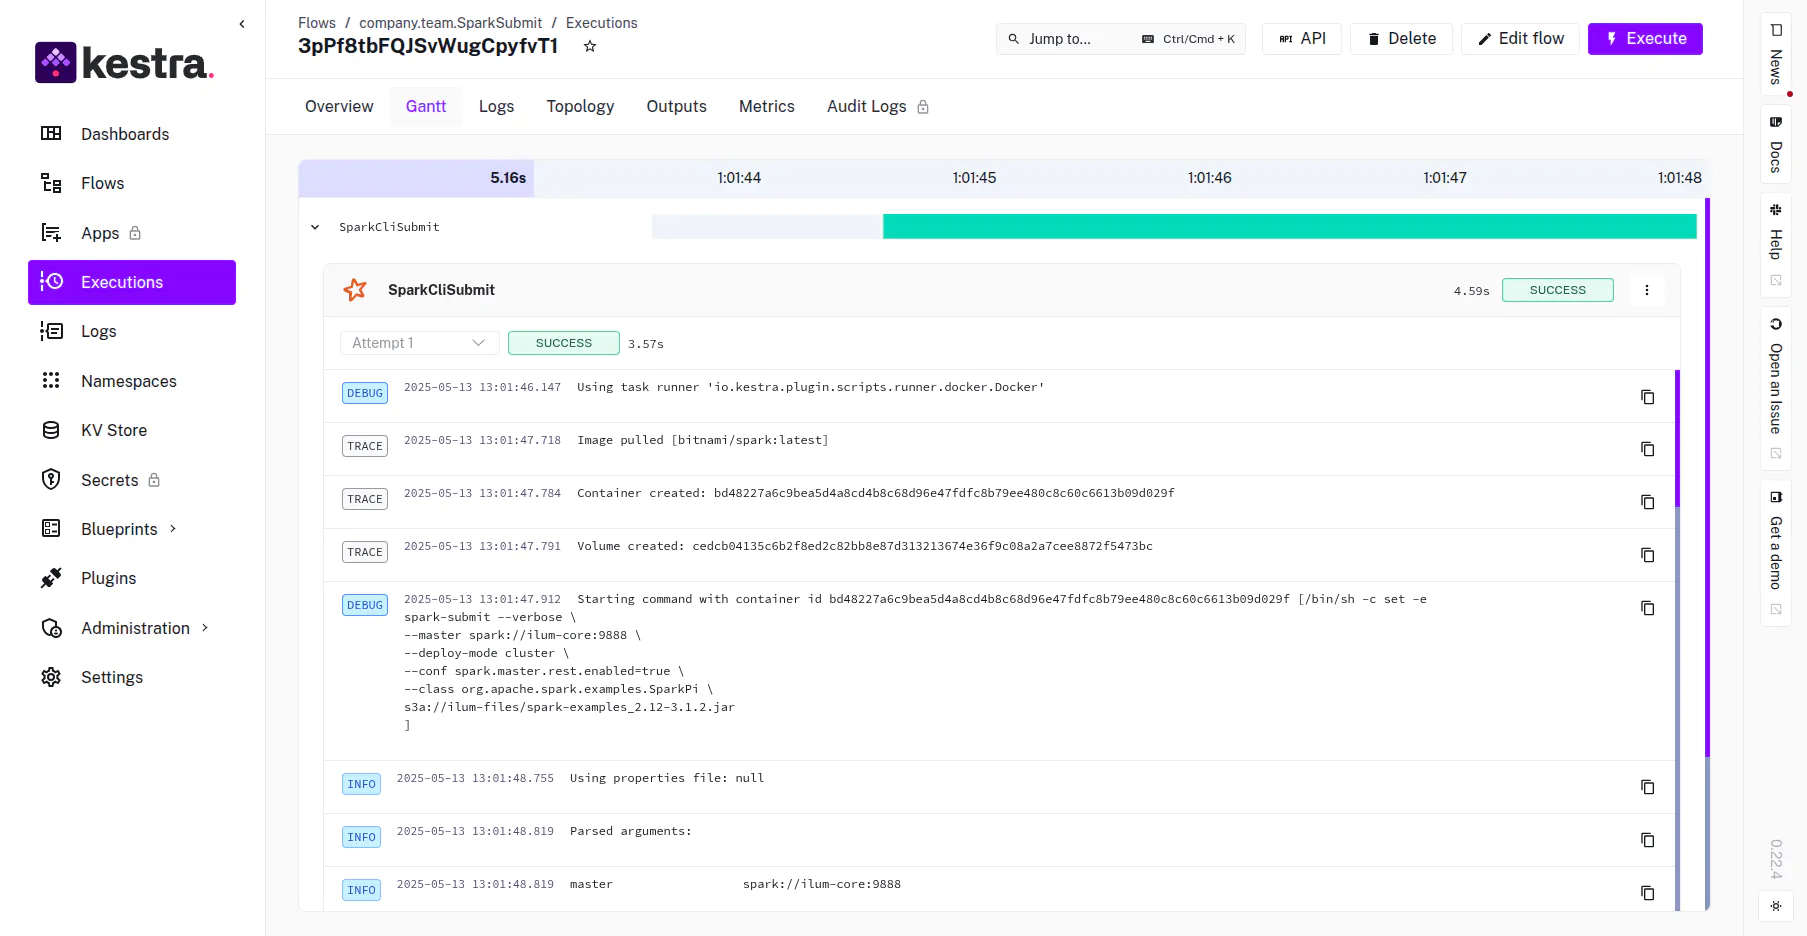
Task: Collapse the SparkCliSubmit Gantt row
Action: click(315, 227)
